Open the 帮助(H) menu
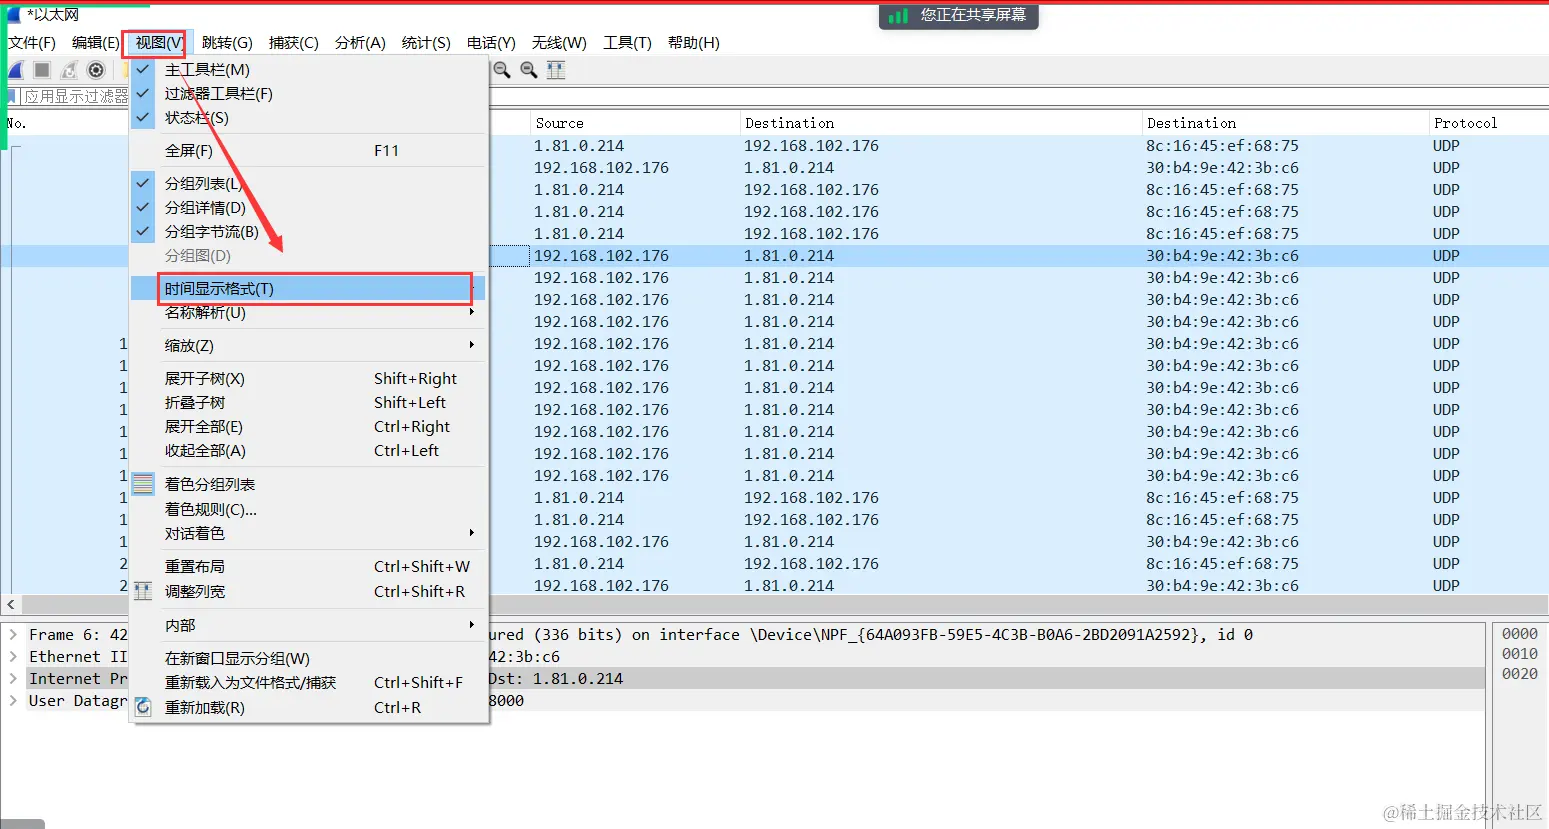Screen dimensions: 1549x829 click(693, 43)
